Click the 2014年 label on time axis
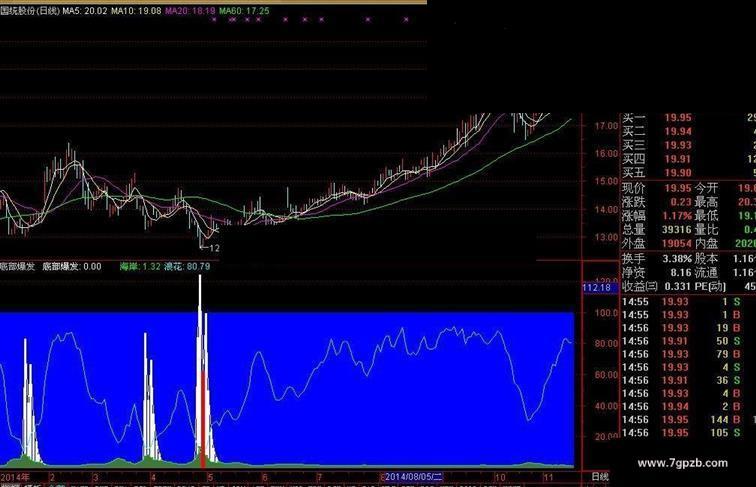This screenshot has height=487, width=756. tap(14, 477)
